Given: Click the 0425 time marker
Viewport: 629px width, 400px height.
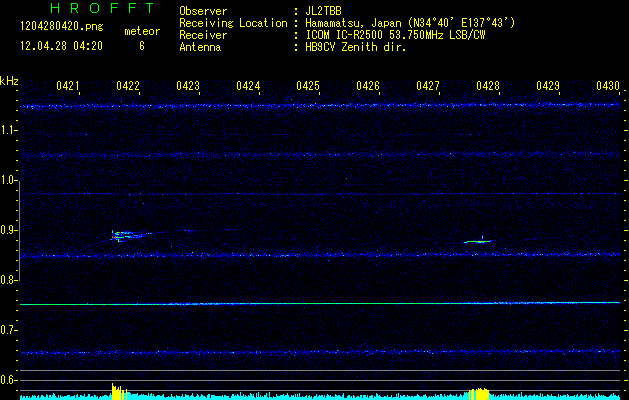Looking at the screenshot, I should (308, 87).
